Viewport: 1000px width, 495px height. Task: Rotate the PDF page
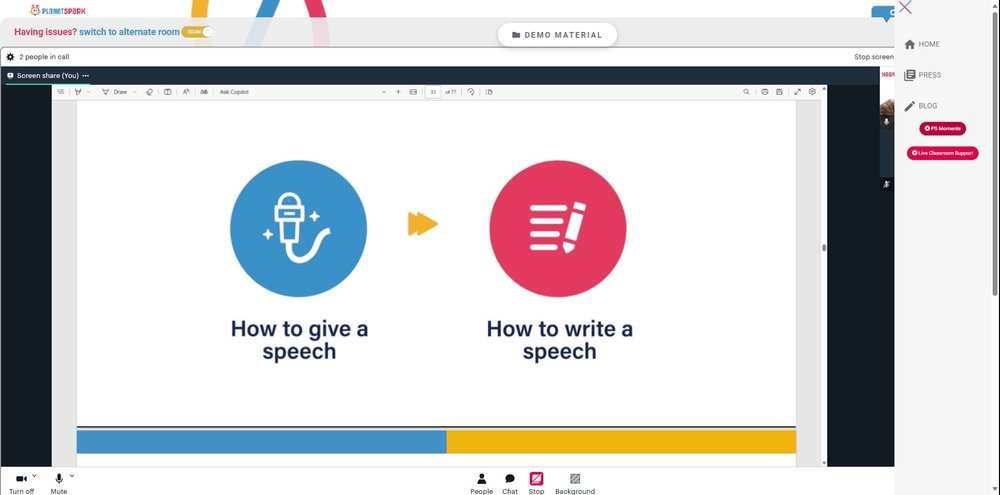(x=471, y=92)
